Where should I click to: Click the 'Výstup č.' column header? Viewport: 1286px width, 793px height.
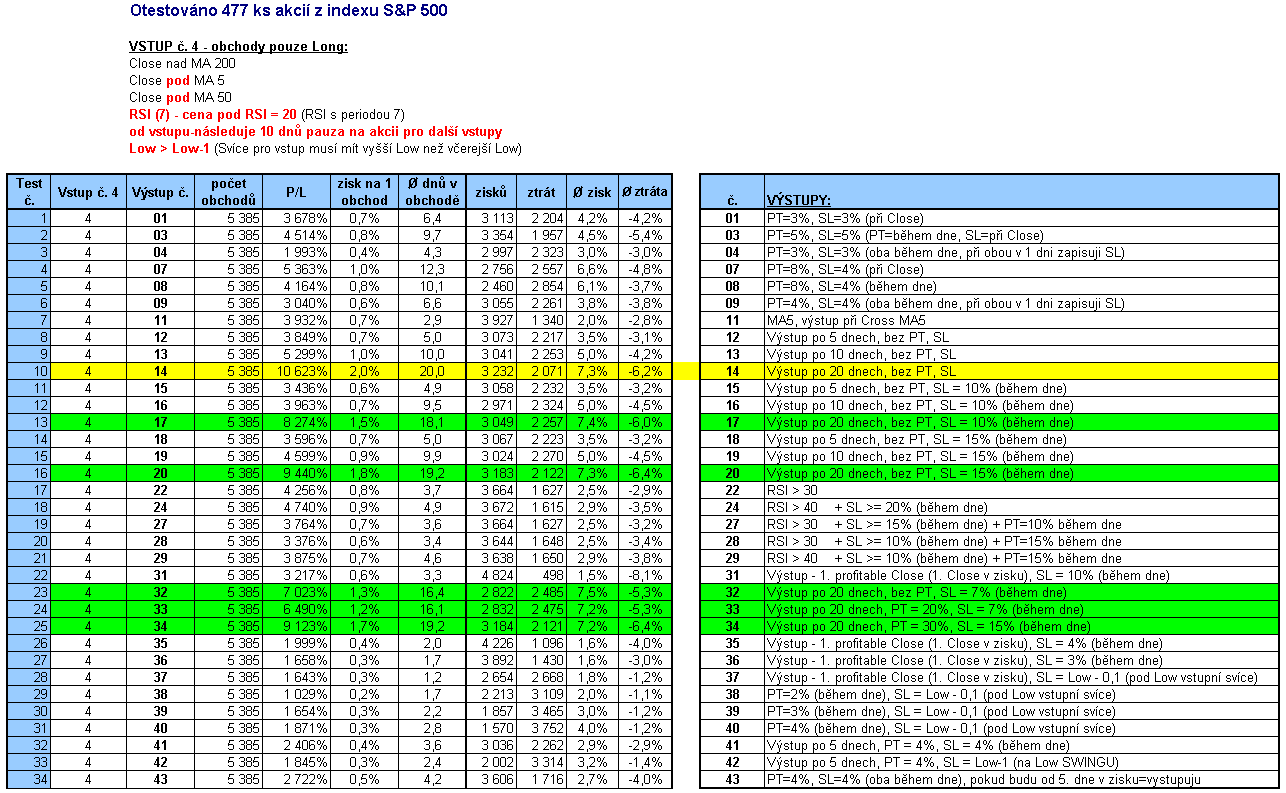tap(160, 192)
